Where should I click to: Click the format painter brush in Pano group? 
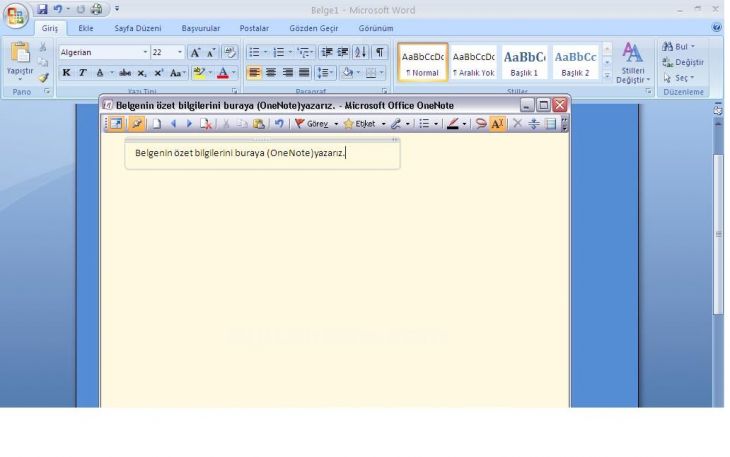[43, 78]
